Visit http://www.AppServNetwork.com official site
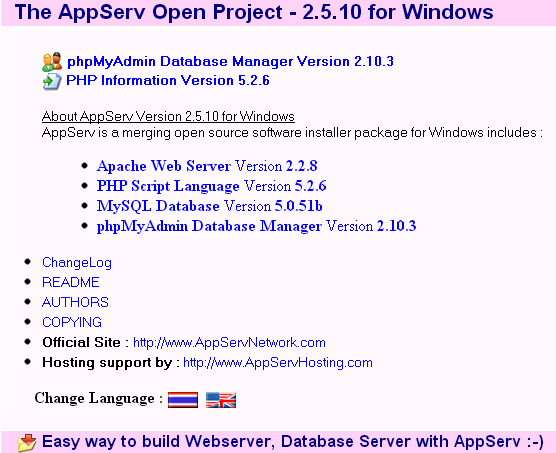 point(229,342)
